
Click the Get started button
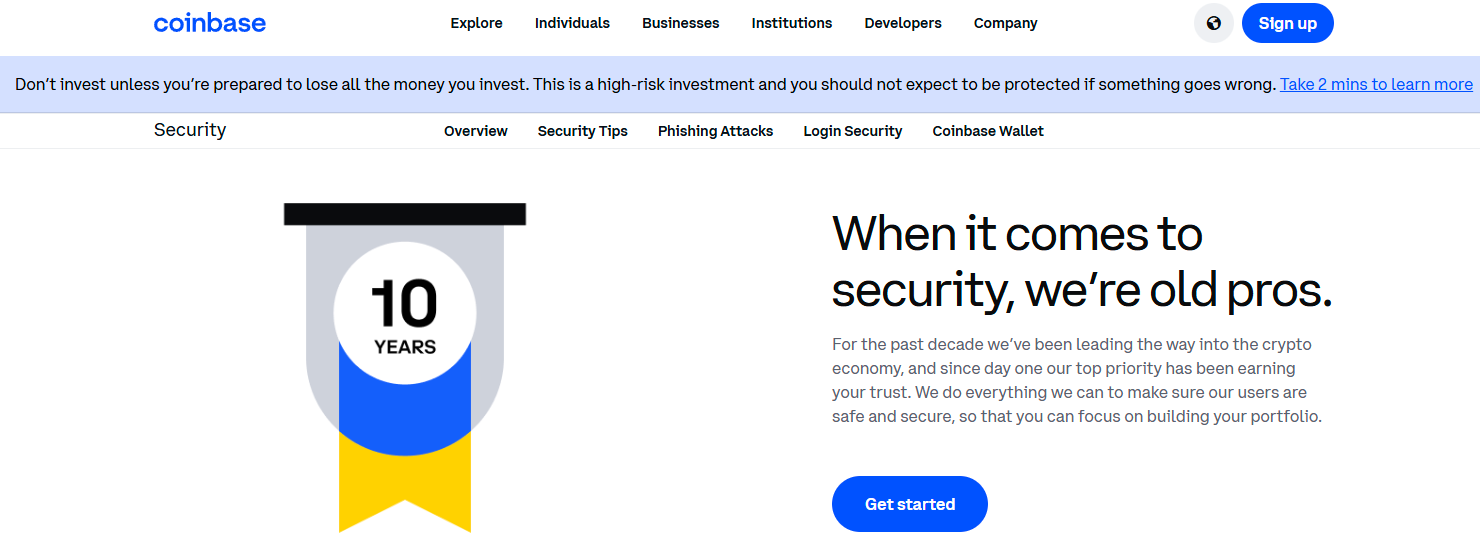910,504
